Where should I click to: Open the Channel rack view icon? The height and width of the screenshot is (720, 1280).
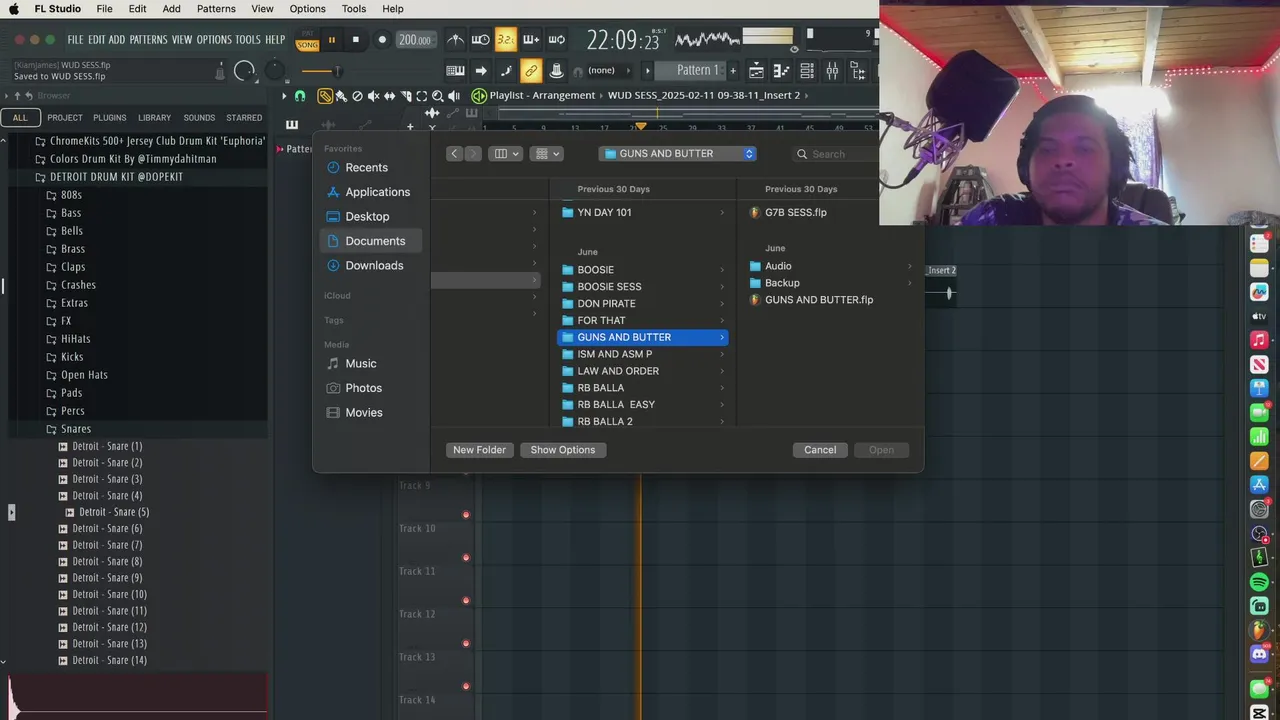[x=807, y=70]
